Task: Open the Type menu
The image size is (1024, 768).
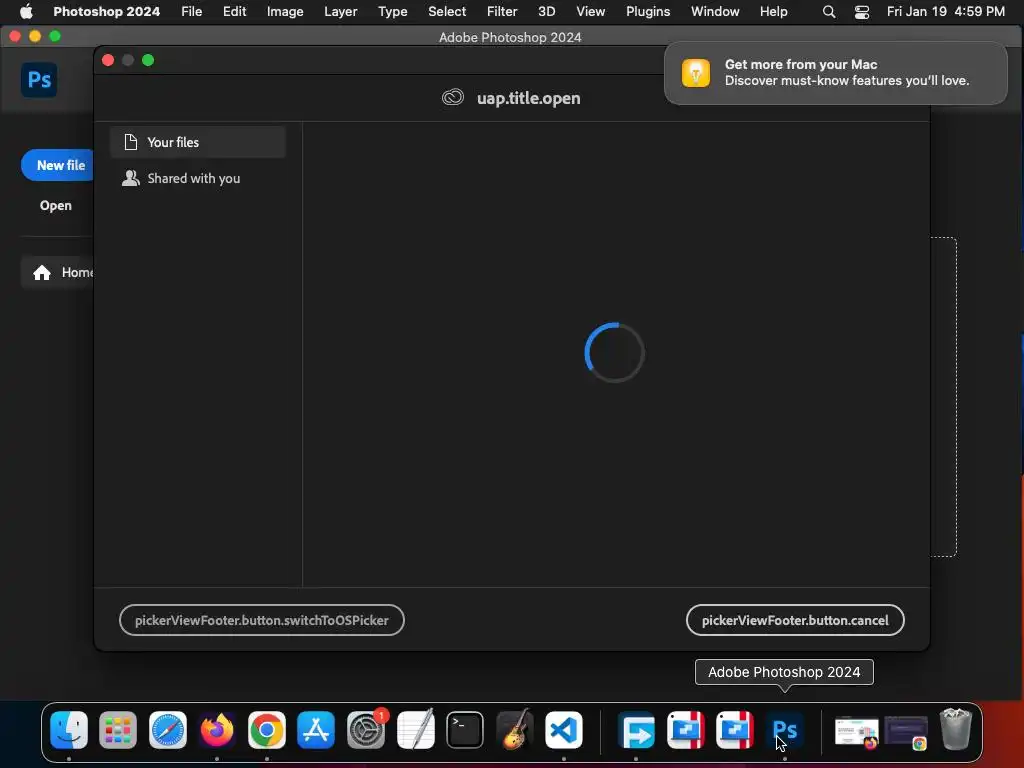Action: pyautogui.click(x=392, y=11)
